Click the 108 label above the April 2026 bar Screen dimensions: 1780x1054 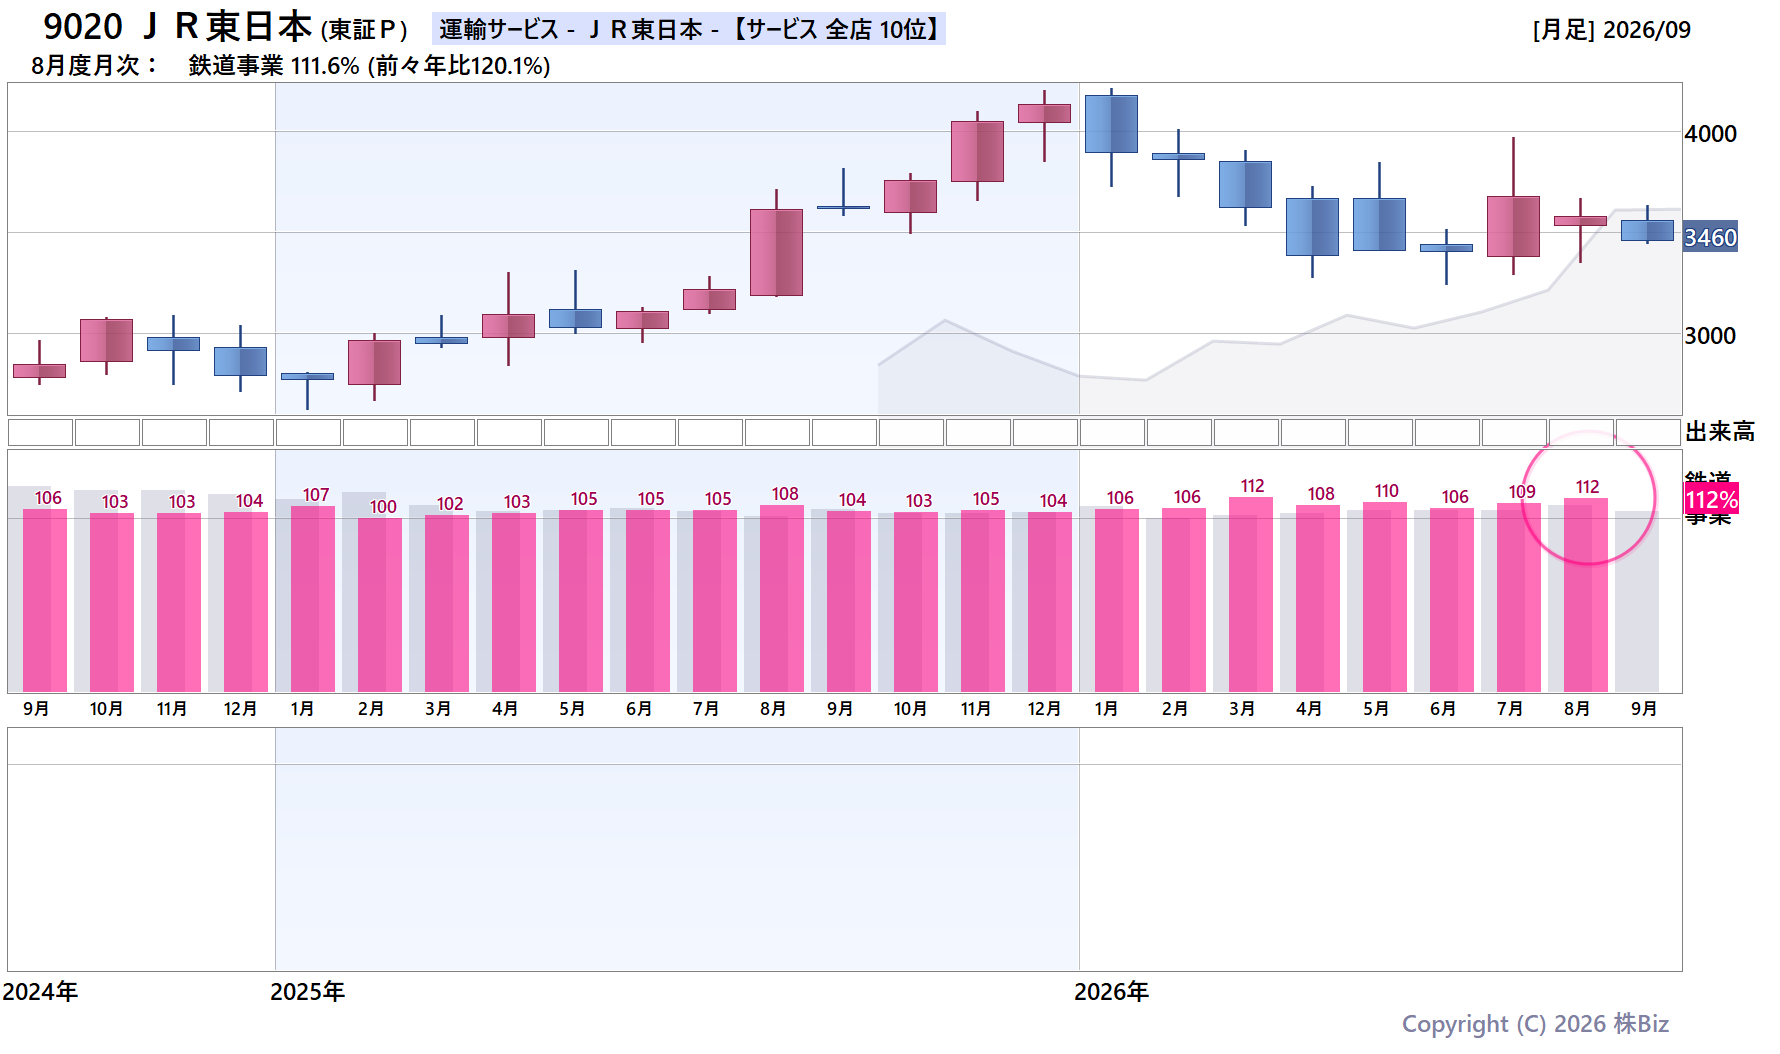(1321, 494)
